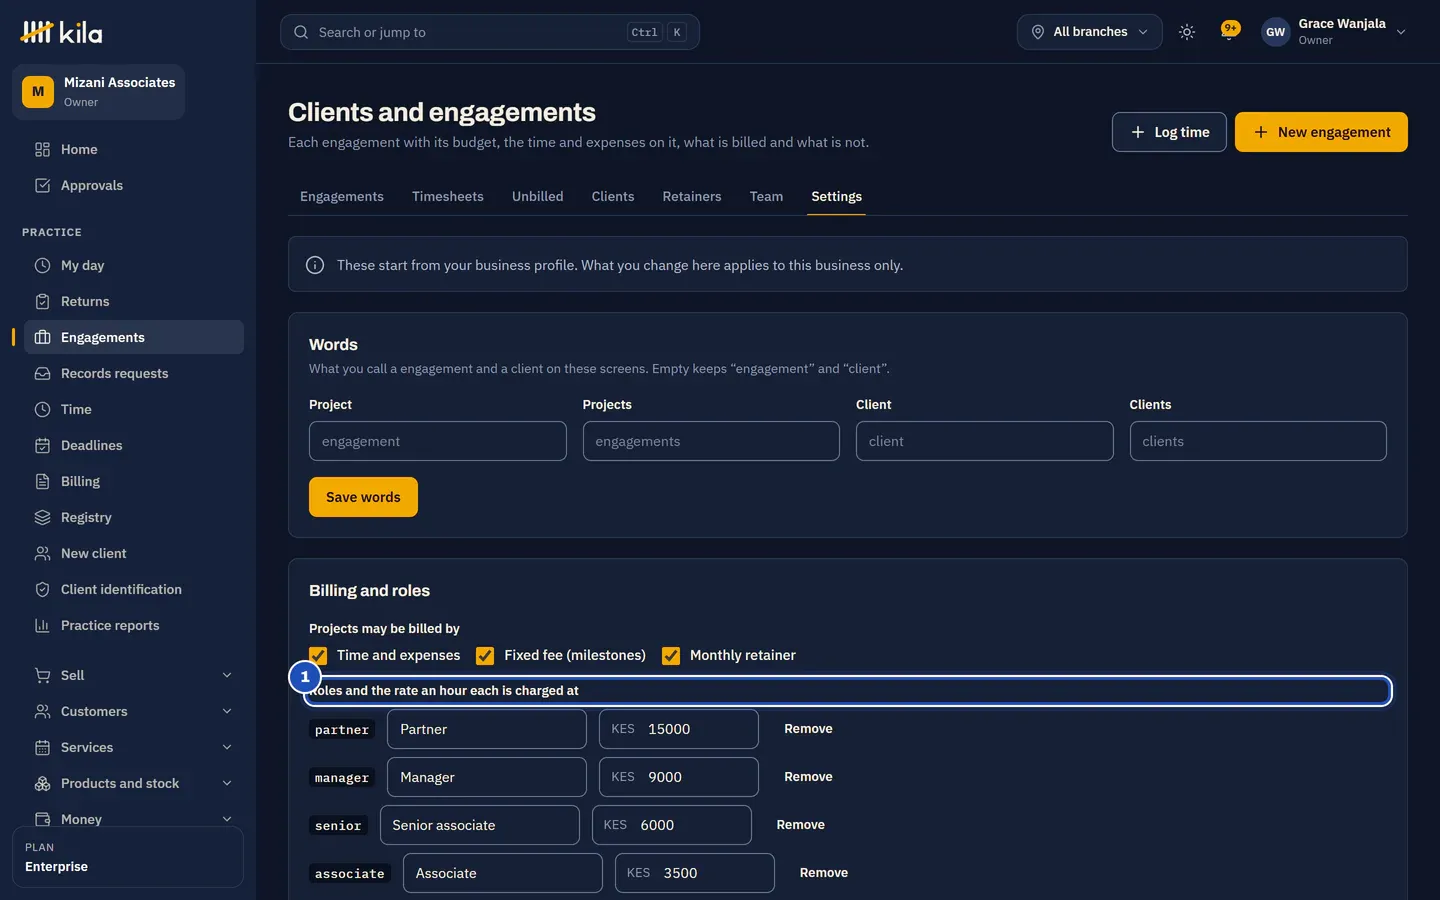
Task: Switch to the Timesheets tab
Action: pos(448,196)
